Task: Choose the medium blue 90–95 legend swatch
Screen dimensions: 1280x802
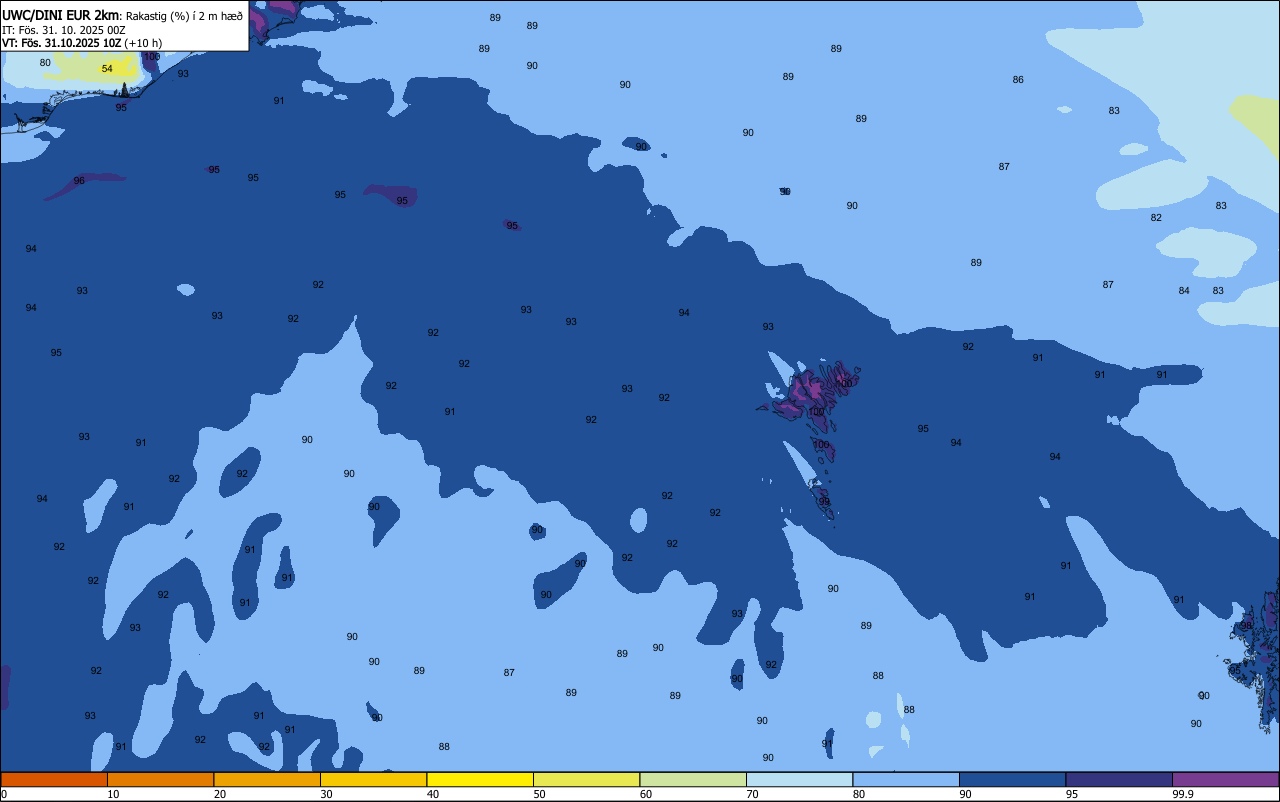Action: (1012, 779)
